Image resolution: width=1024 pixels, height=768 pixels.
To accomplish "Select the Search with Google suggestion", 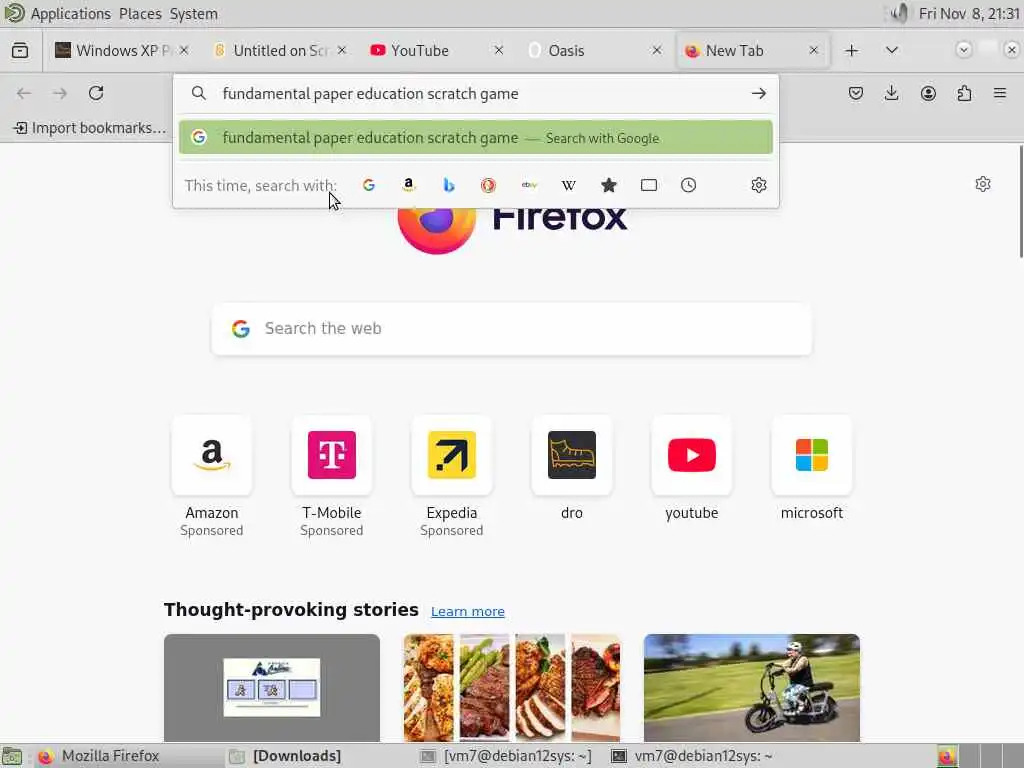I will 475,138.
